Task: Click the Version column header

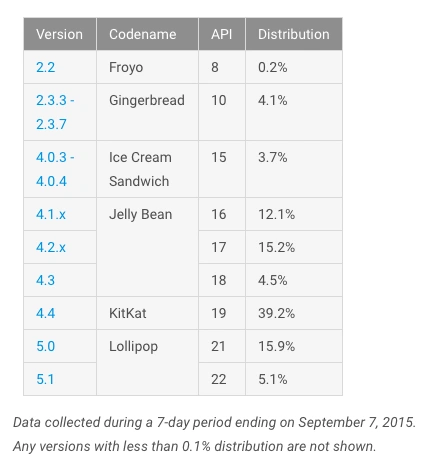Action: tap(60, 34)
